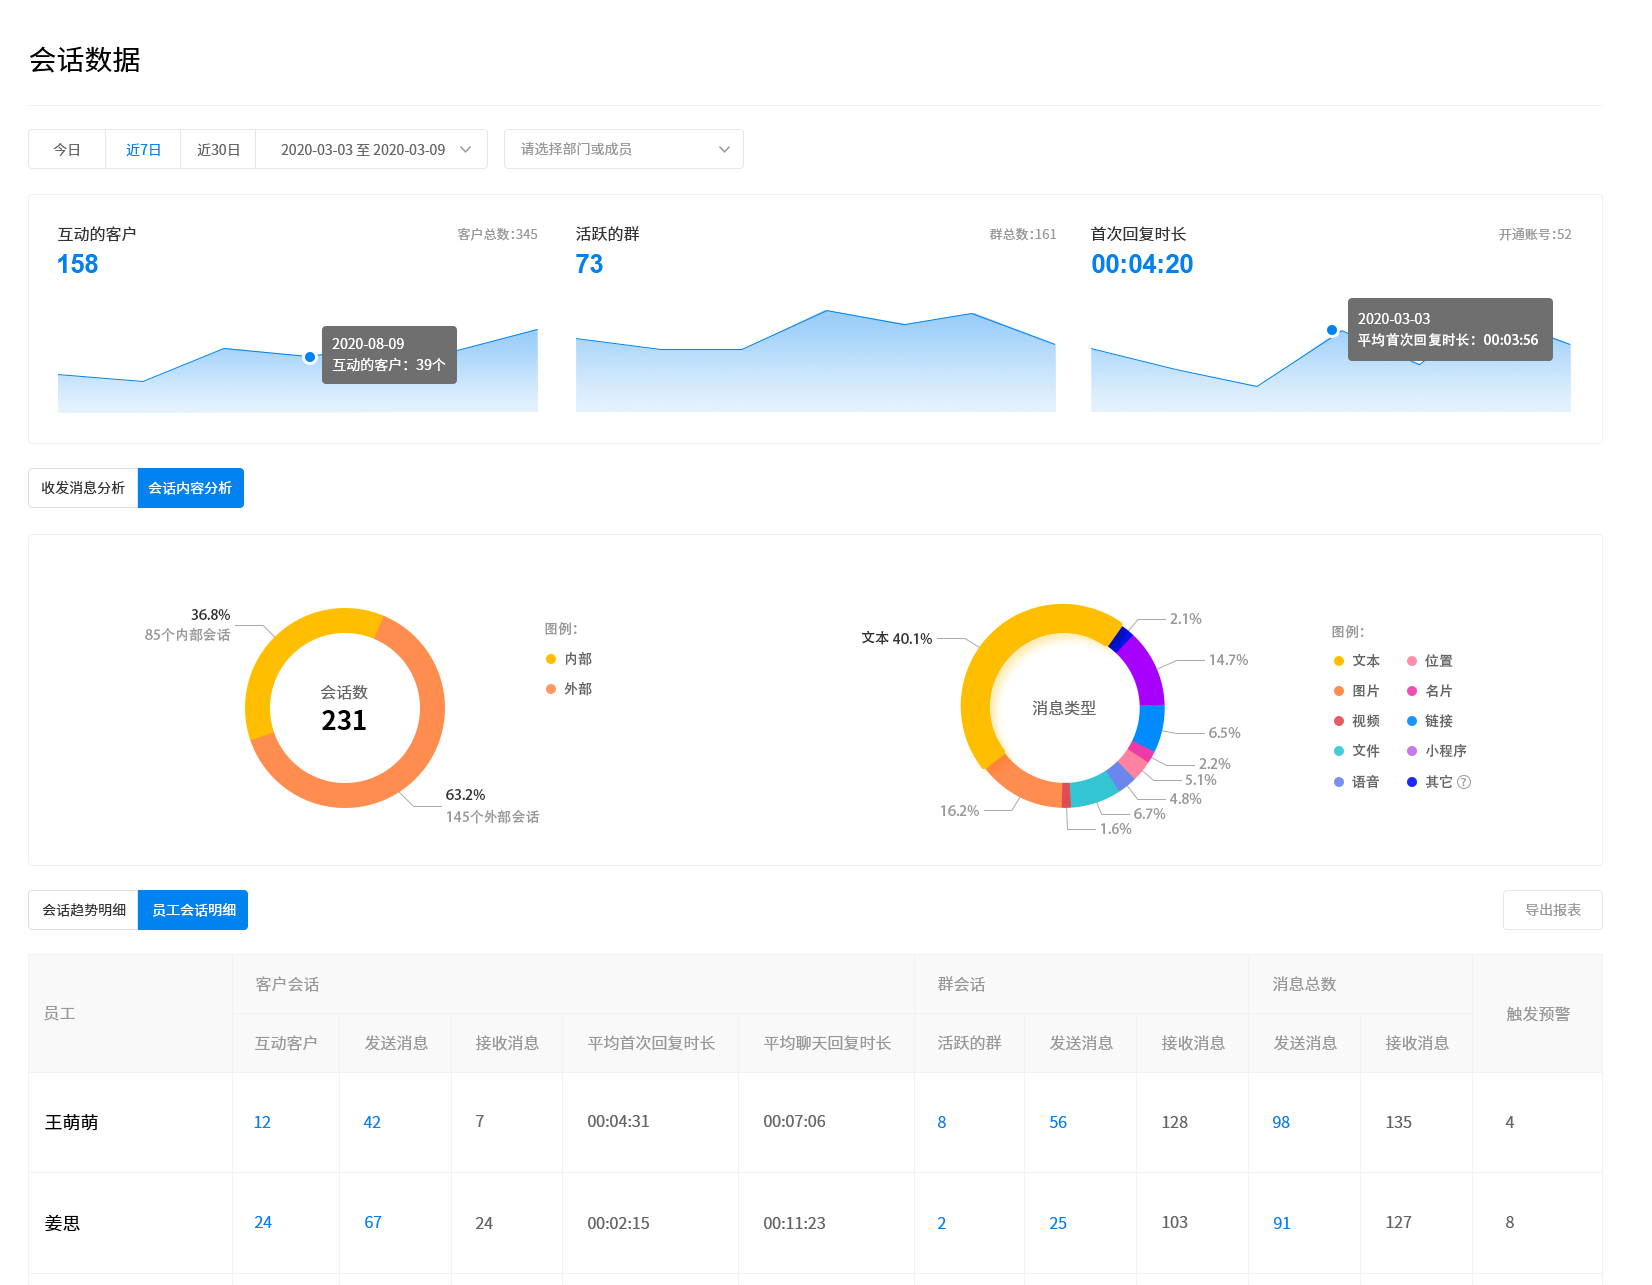
Task: Open the date range dropdown
Action: click(371, 149)
